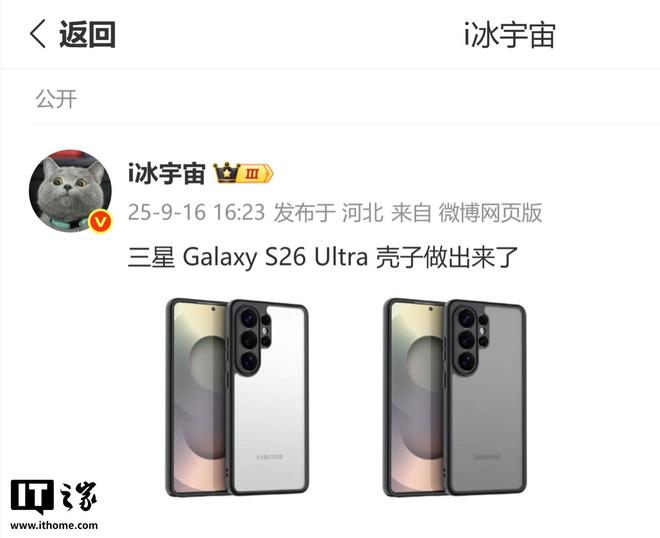Viewport: 660px width, 538px height.
Task: Tap the 发布于 河北 location text
Action: pyautogui.click(x=328, y=212)
